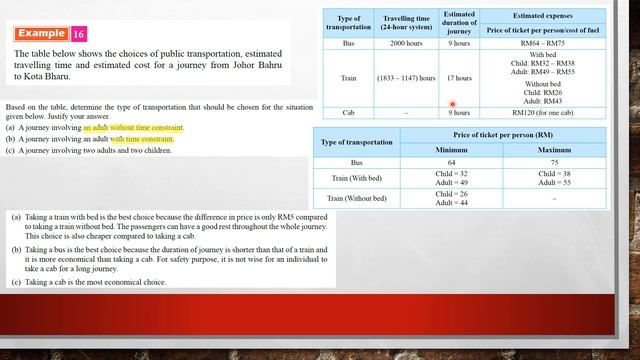Click "Child: RM32 – RM38" in upper table

pos(542,63)
